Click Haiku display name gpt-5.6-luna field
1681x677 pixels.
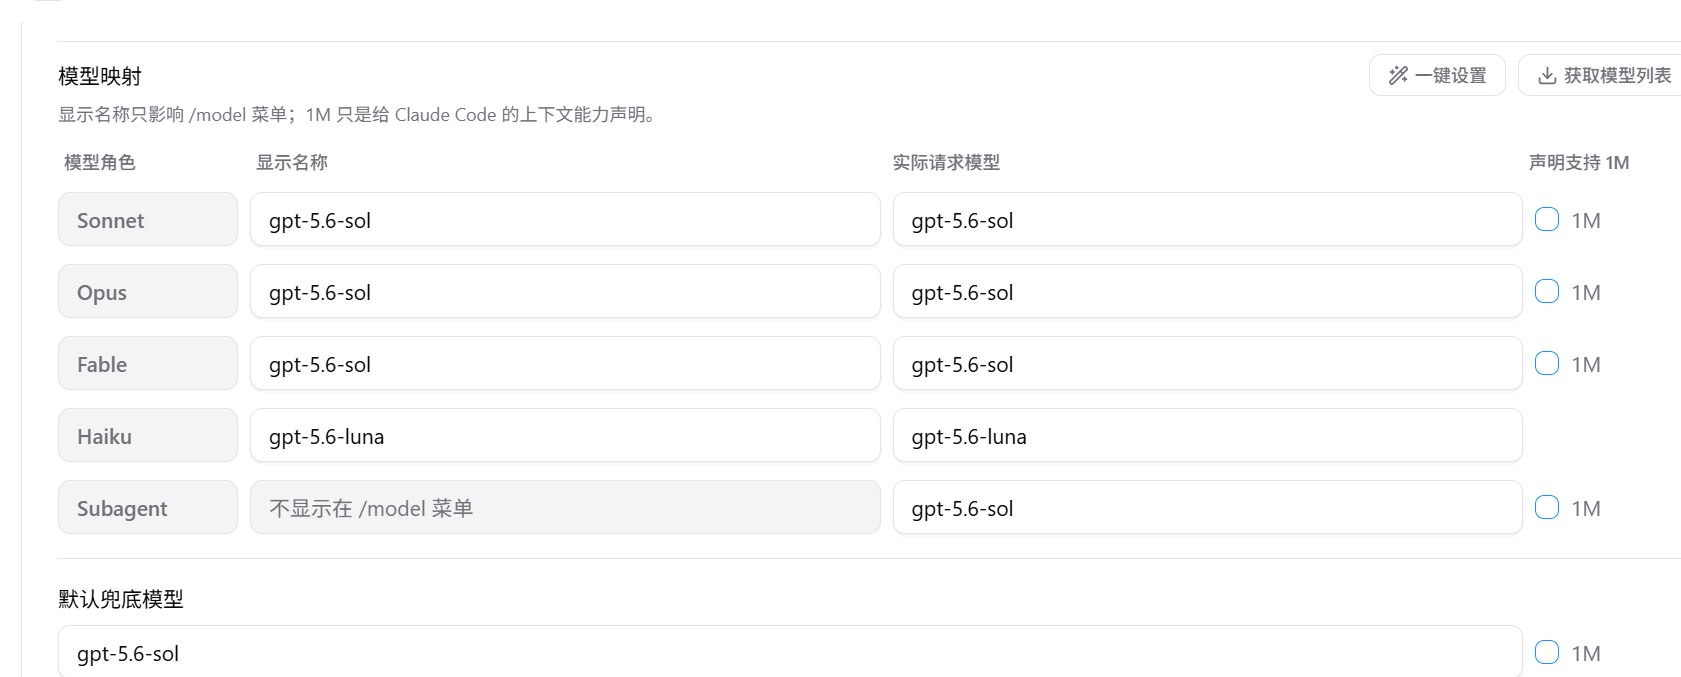(565, 435)
